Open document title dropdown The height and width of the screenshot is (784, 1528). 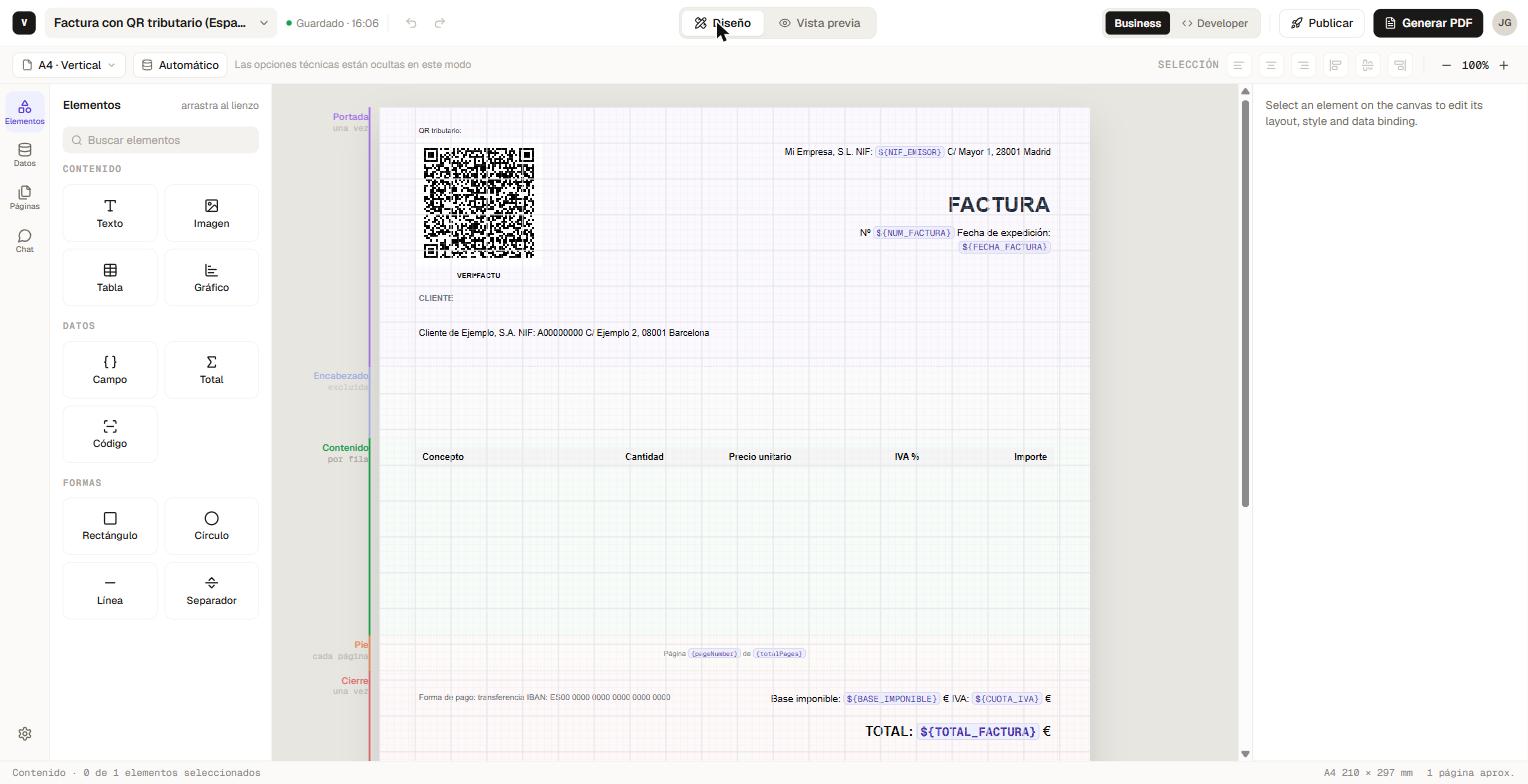(x=161, y=23)
